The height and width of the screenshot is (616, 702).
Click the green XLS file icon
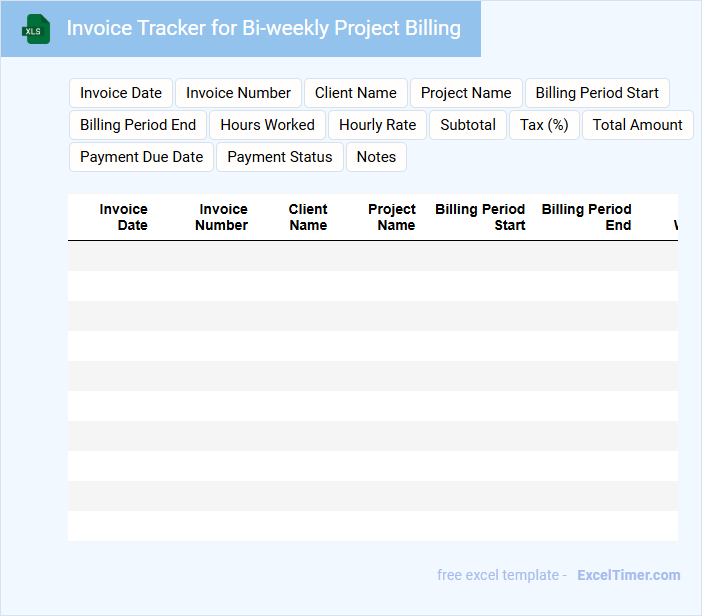[x=36, y=29]
